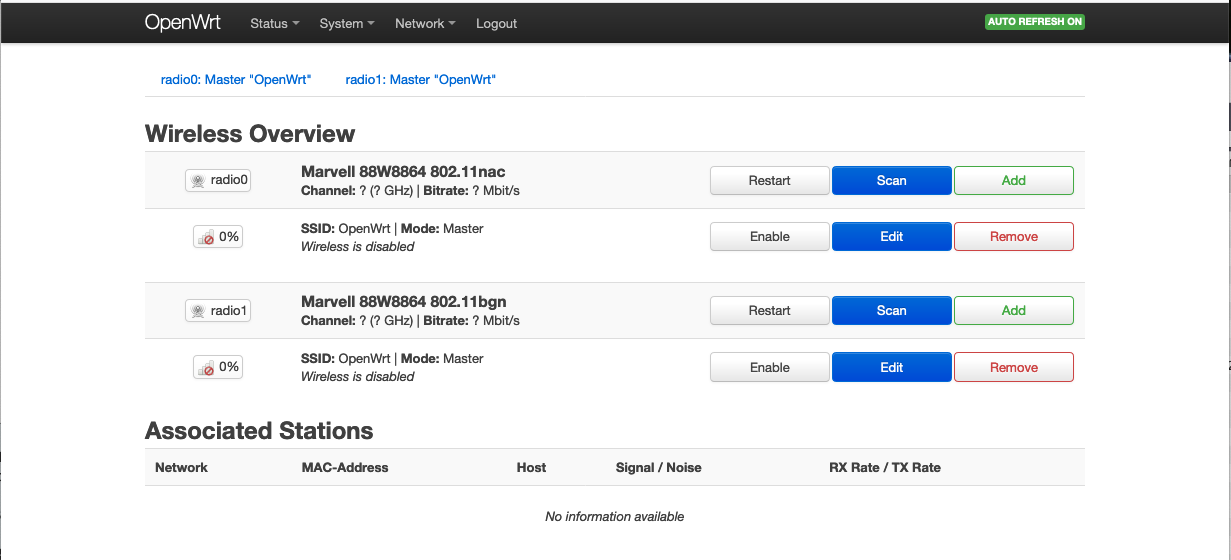
Task: Remove the radio1 OpenWrt wireless network
Action: pyautogui.click(x=1013, y=367)
